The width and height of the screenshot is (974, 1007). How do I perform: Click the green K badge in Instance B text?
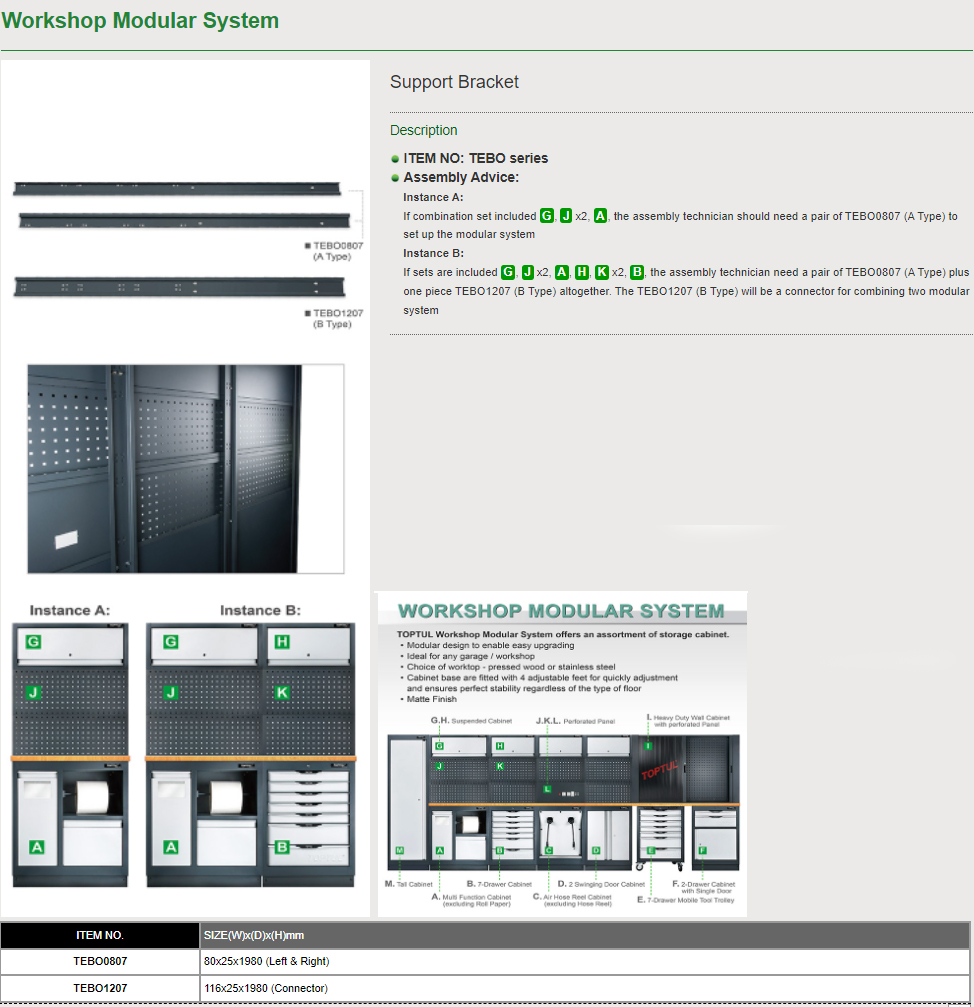pos(601,272)
